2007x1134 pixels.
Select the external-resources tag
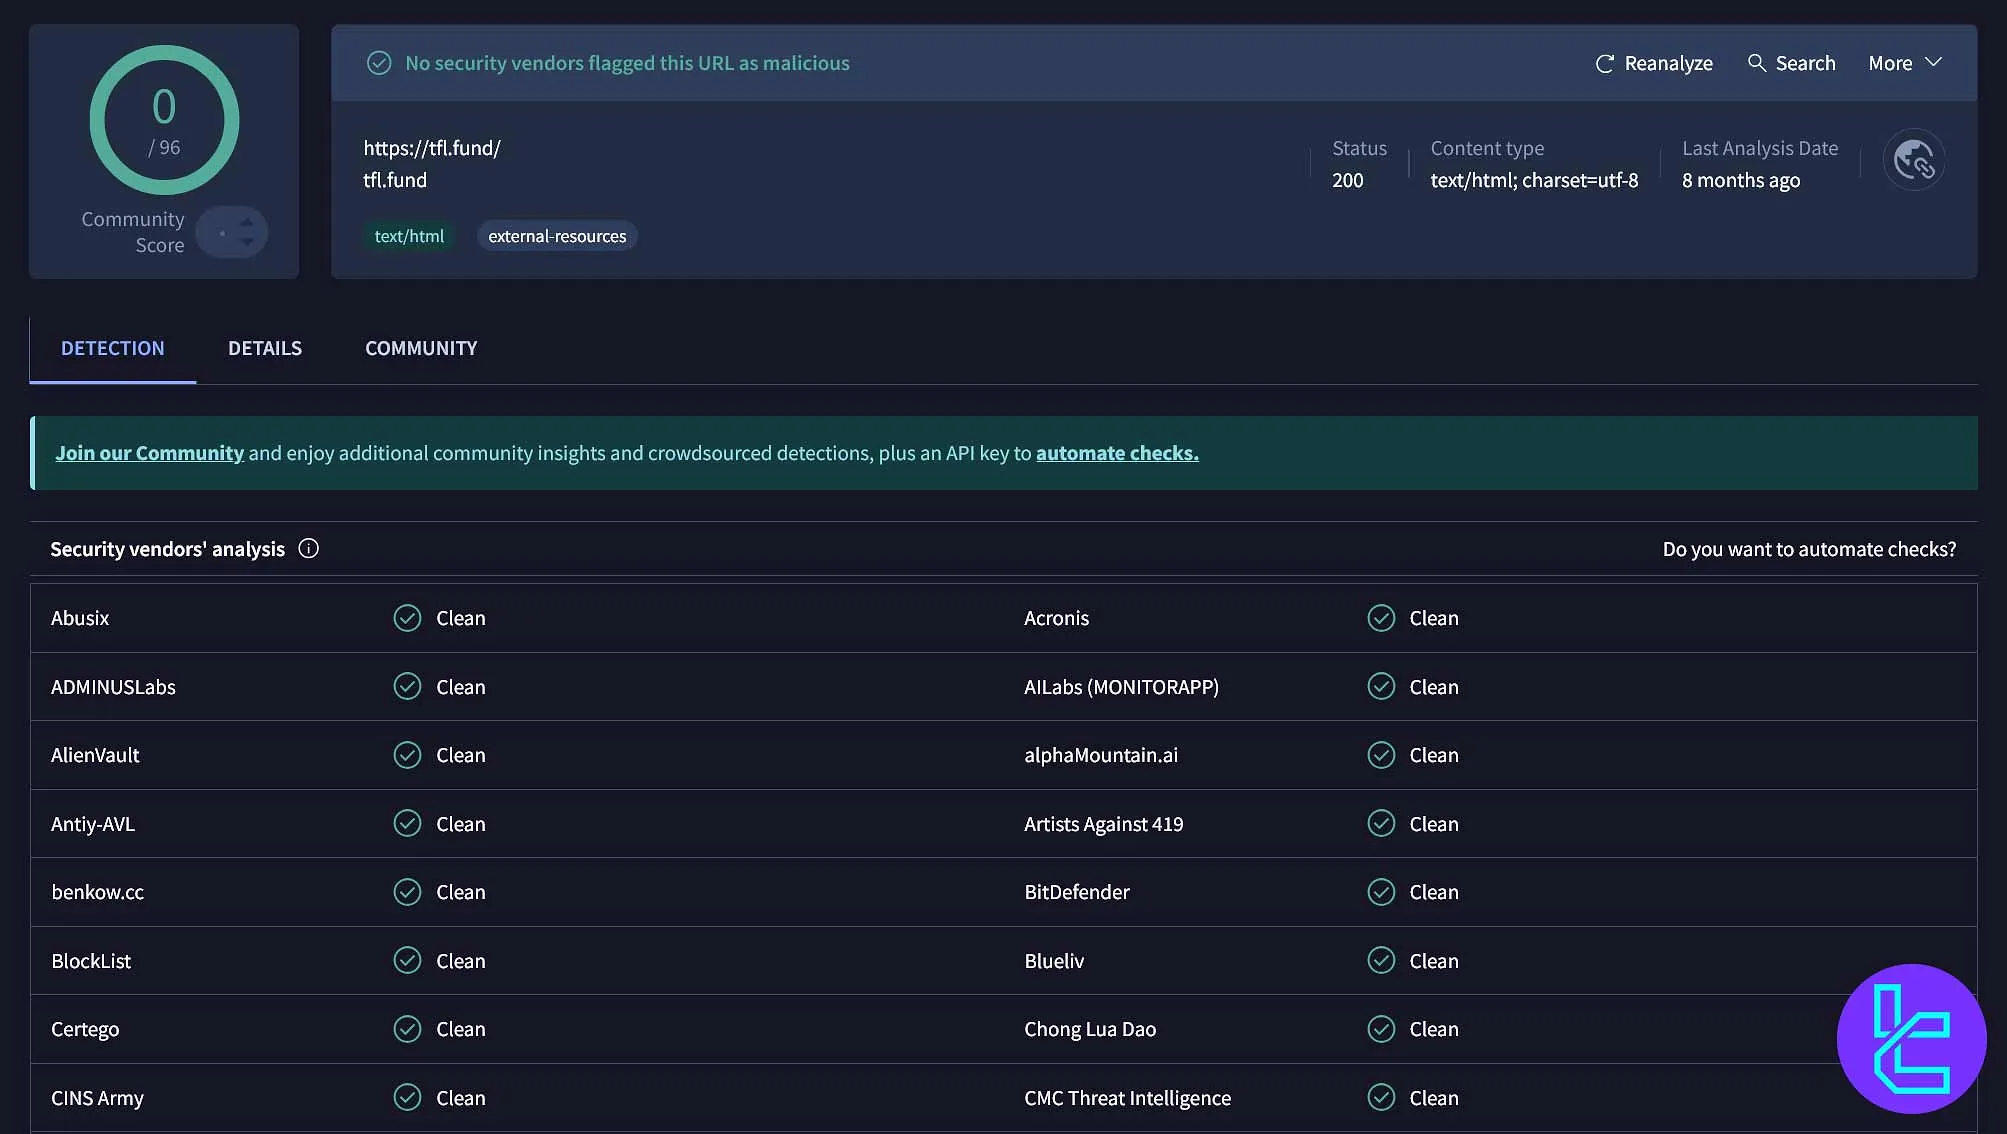(x=557, y=236)
